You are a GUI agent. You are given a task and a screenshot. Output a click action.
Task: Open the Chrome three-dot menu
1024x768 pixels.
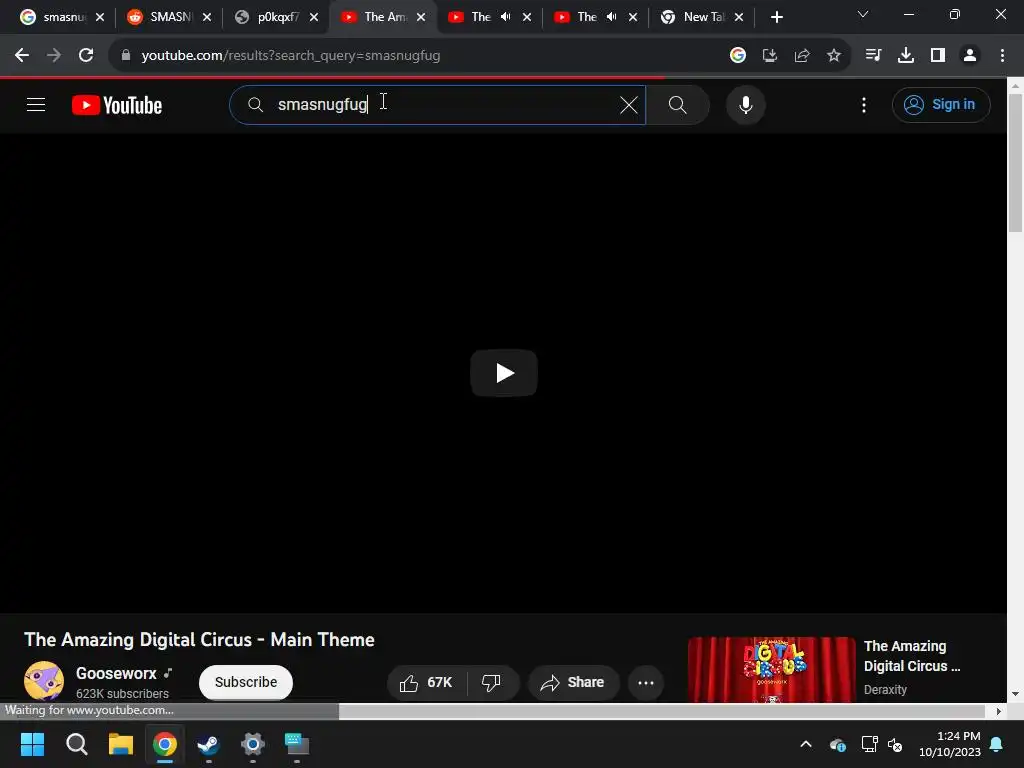[x=1002, y=56]
